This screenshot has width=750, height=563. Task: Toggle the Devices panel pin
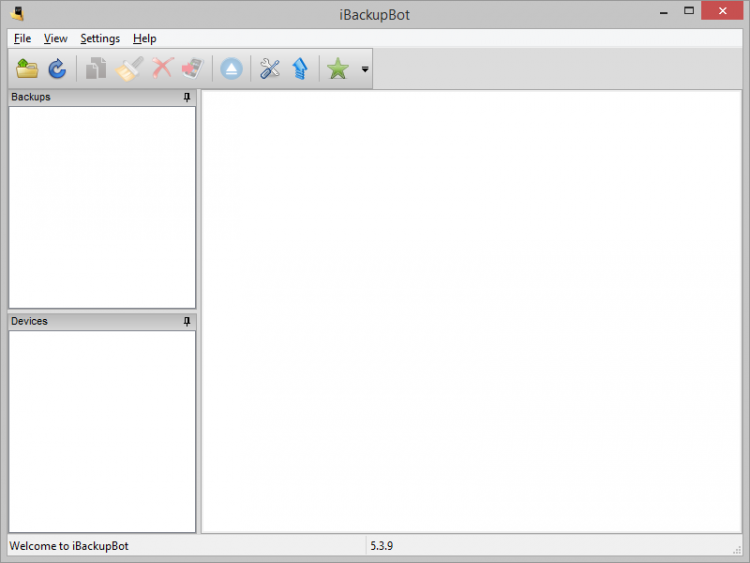[187, 321]
